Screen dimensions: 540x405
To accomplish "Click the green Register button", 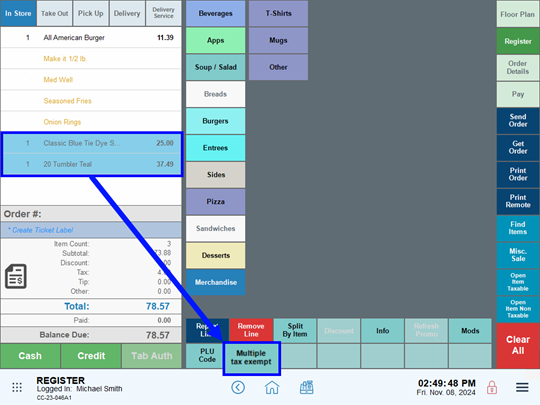I will 518,41.
